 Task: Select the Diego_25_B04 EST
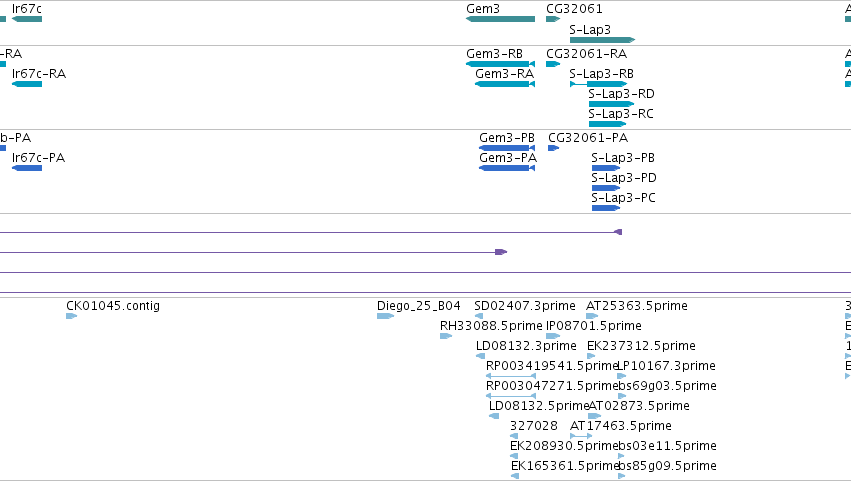pyautogui.click(x=385, y=316)
